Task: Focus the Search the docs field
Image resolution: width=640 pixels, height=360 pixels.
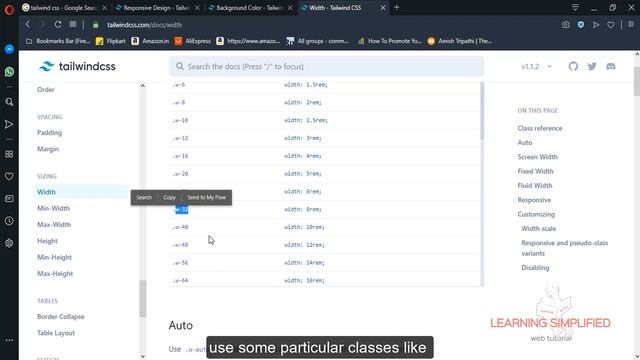Action: (x=327, y=67)
